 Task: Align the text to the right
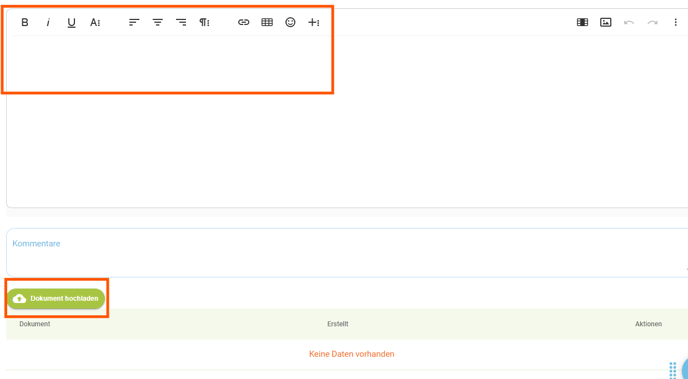181,22
